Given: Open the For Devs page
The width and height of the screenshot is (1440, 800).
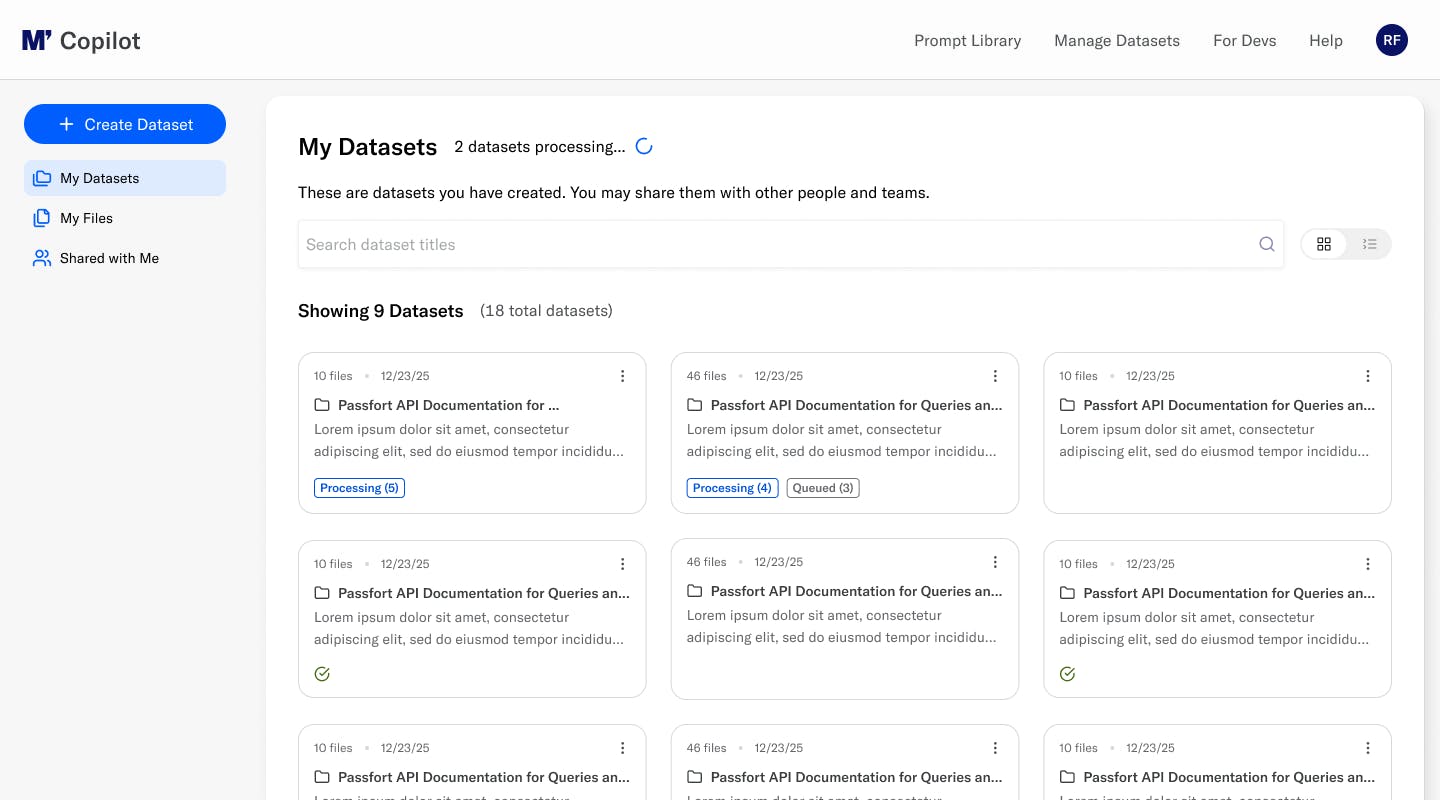Looking at the screenshot, I should (x=1244, y=40).
